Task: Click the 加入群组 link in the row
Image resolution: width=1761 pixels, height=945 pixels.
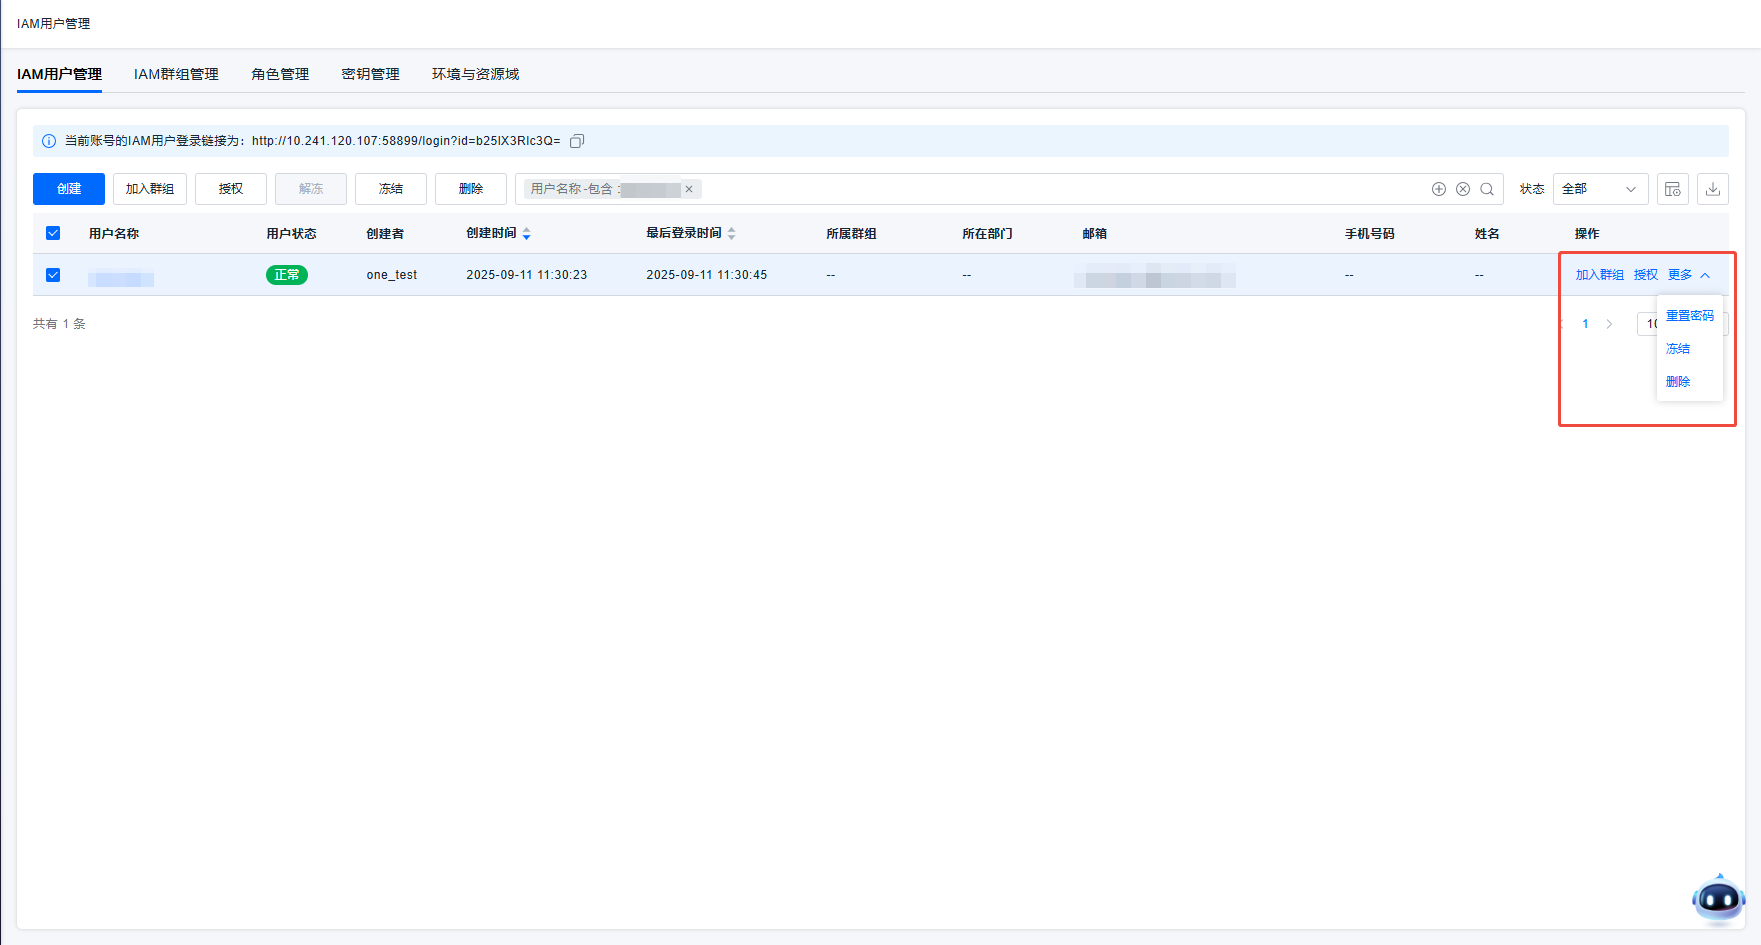Action: pyautogui.click(x=1599, y=275)
